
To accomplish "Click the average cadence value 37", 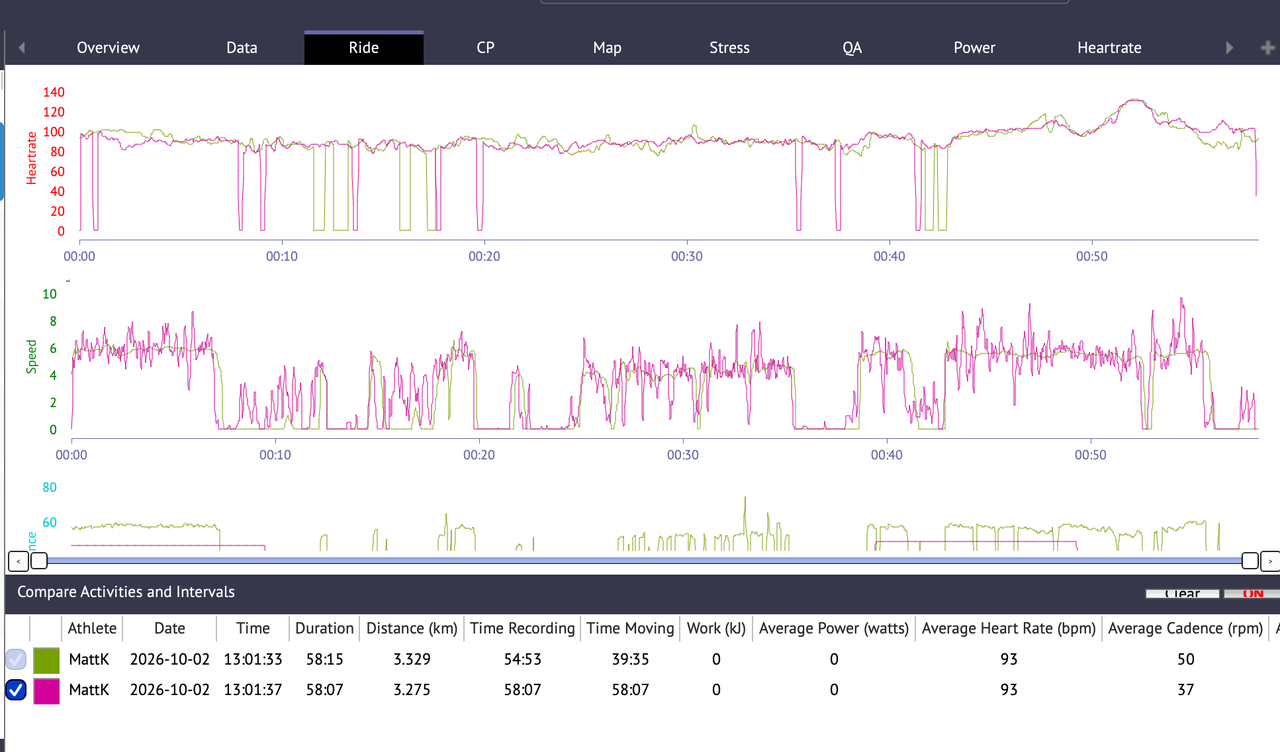I will coord(1185,689).
